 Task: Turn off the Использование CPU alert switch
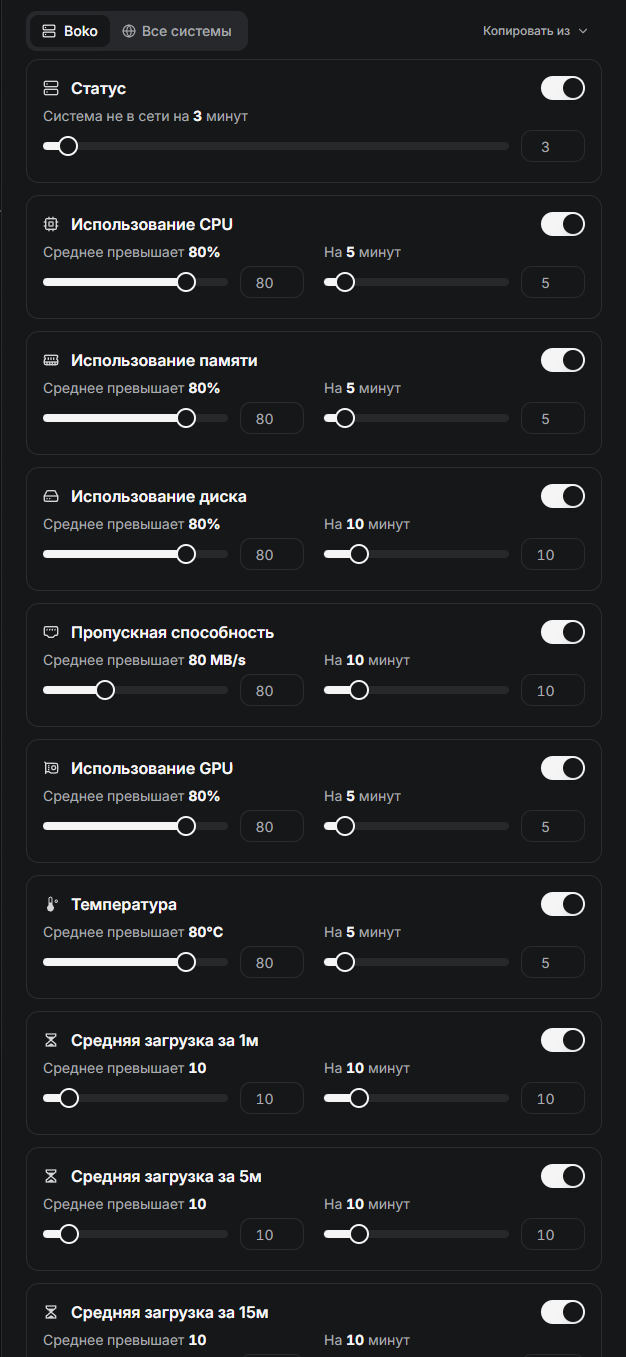point(562,224)
